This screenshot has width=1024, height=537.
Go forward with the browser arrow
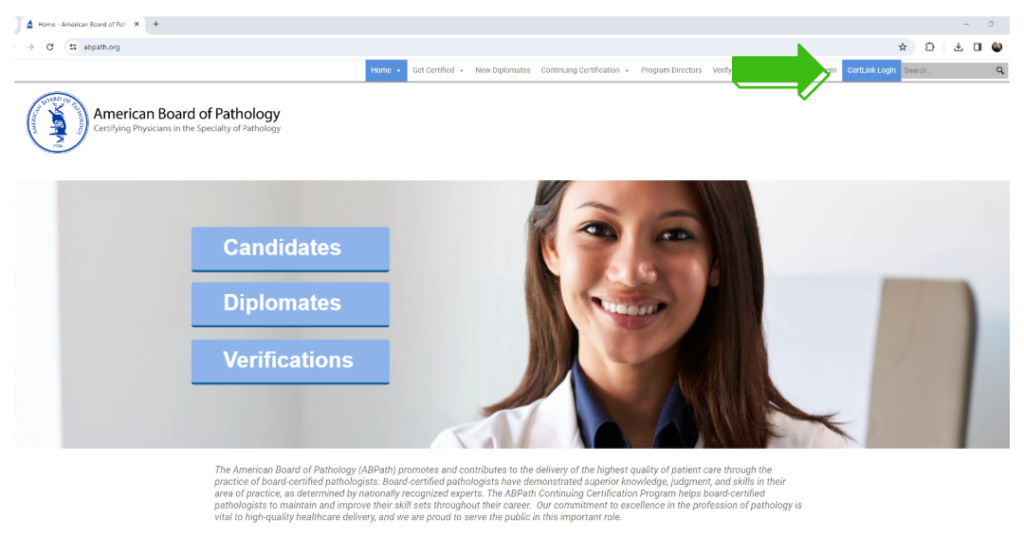click(30, 47)
